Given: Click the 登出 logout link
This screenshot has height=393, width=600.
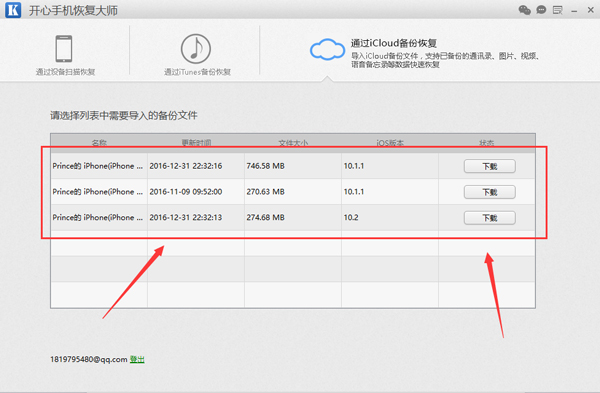Looking at the screenshot, I should click(137, 359).
